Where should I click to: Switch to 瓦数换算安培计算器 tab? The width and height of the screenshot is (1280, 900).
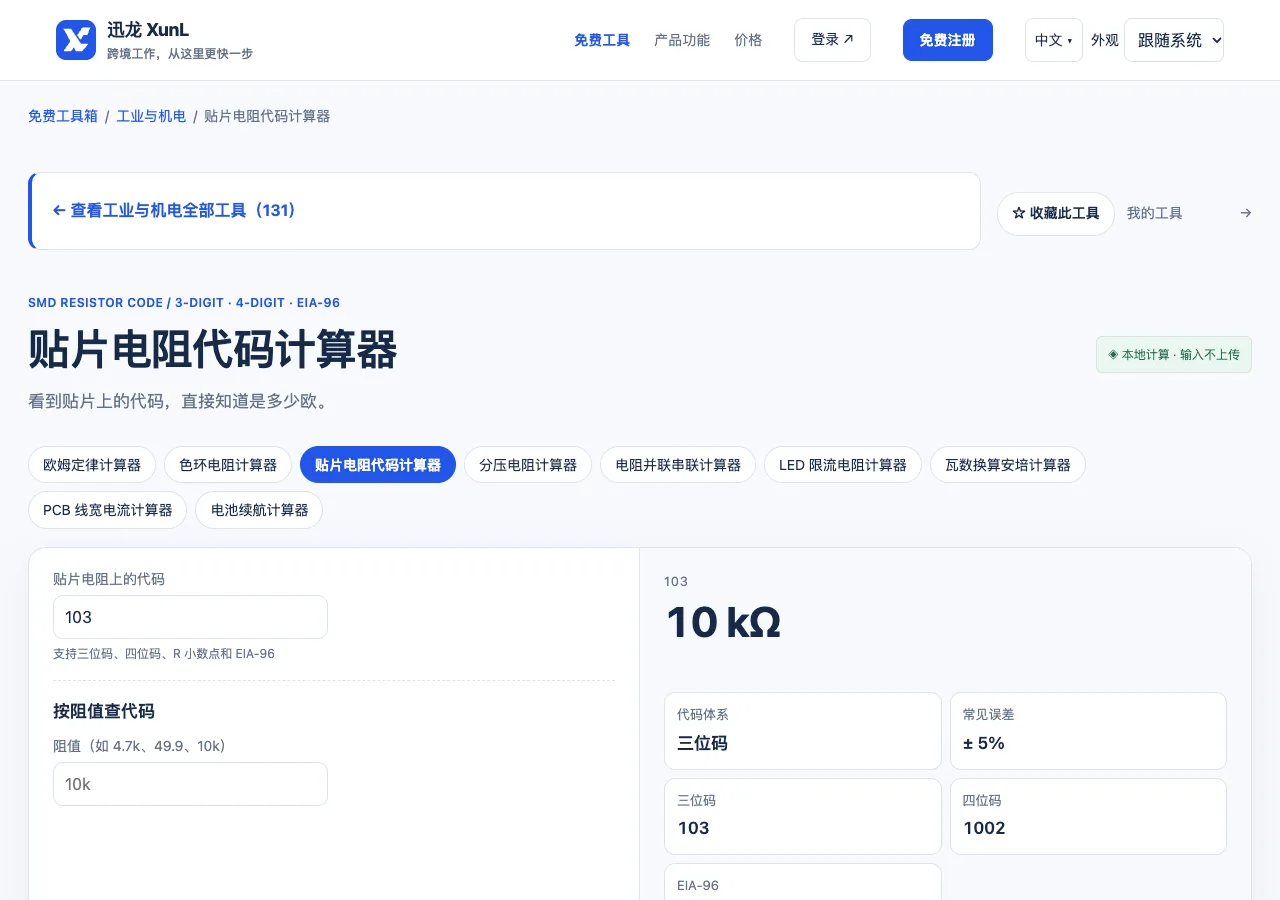pos(1008,465)
